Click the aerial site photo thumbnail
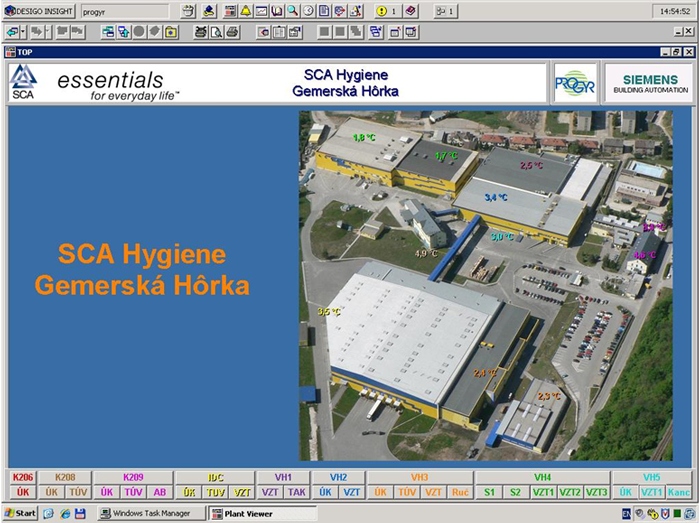 486,286
